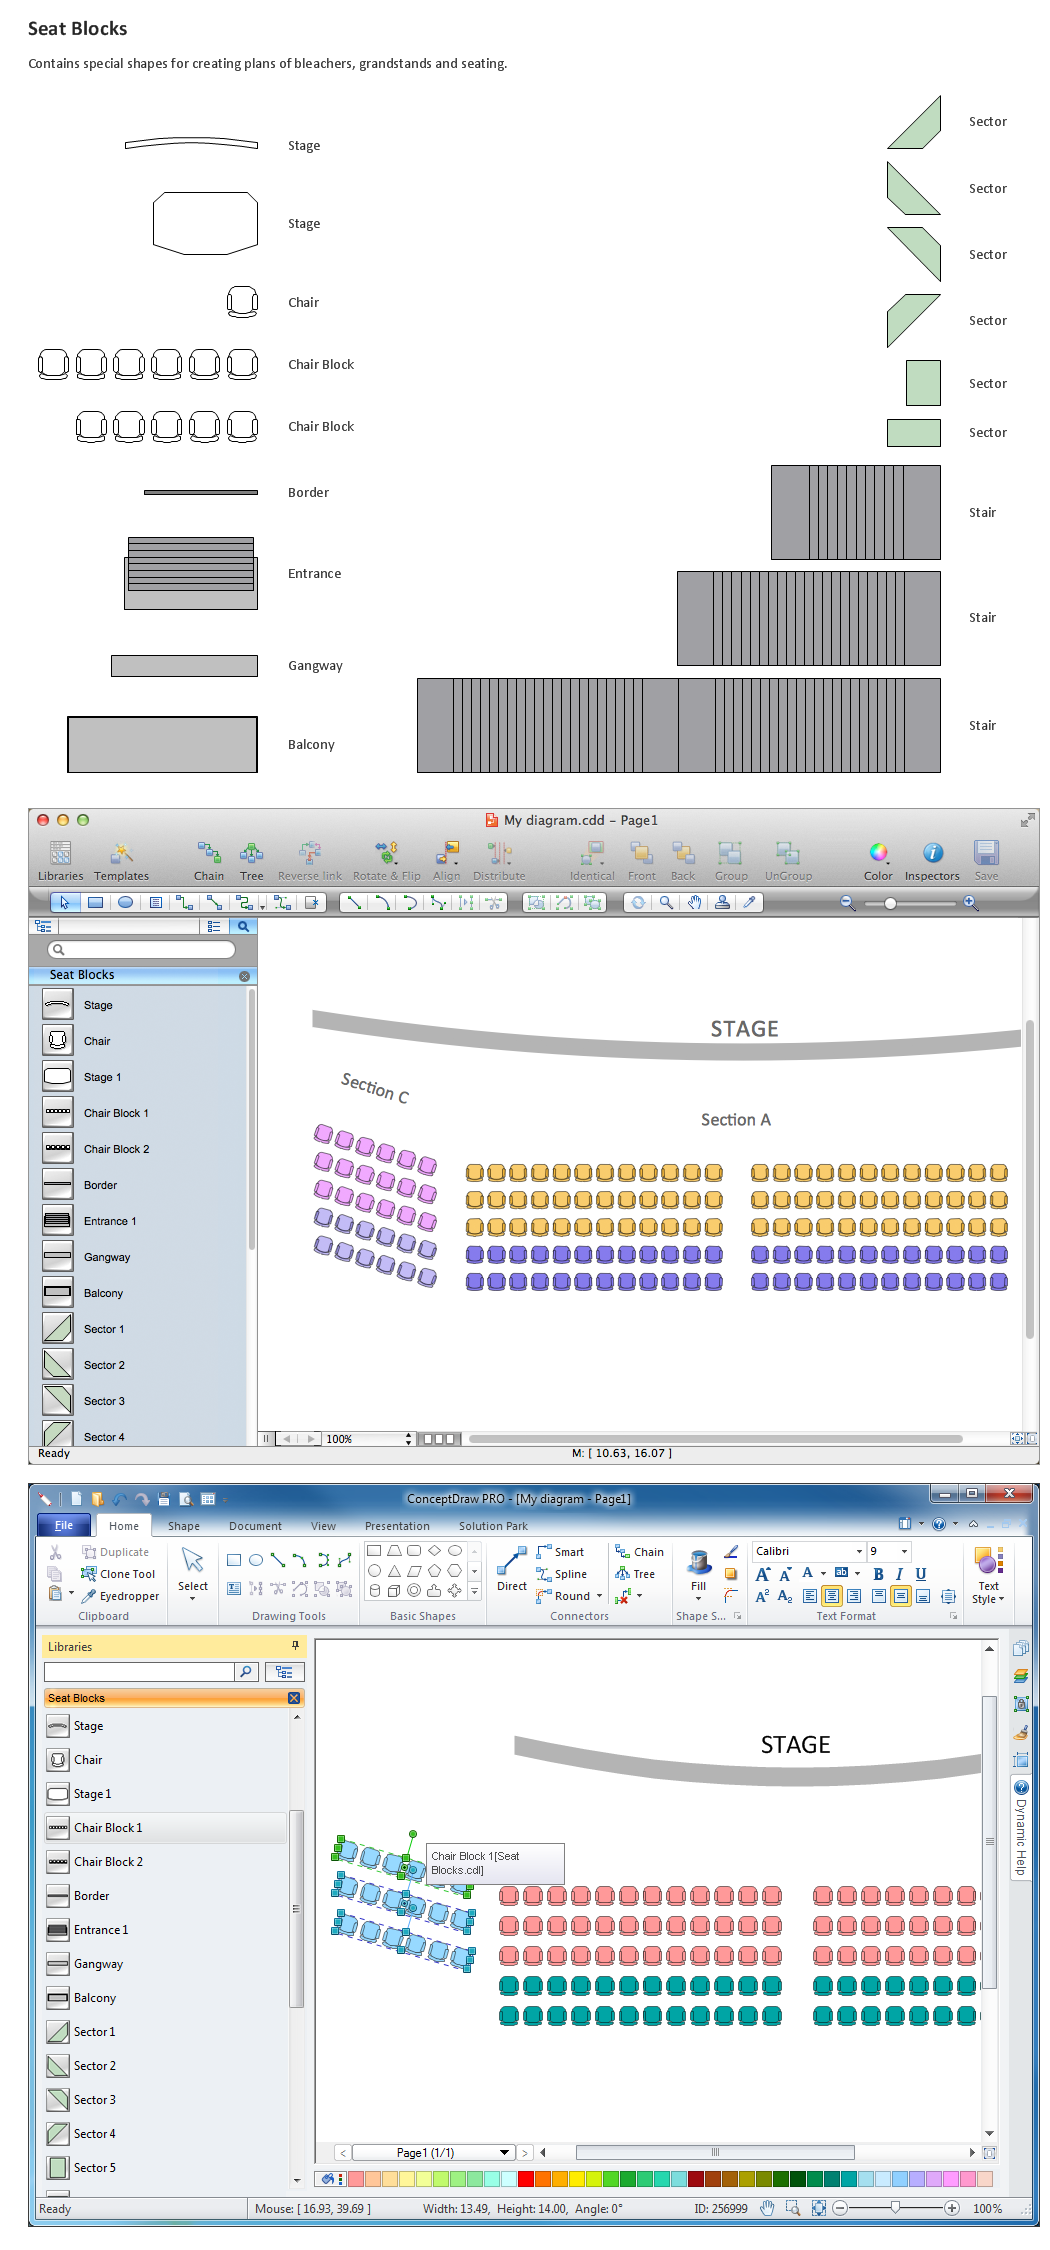Screen dimensions: 1050x2250
Task: Switch to the Presentation ribbon tab
Action: 397,1526
